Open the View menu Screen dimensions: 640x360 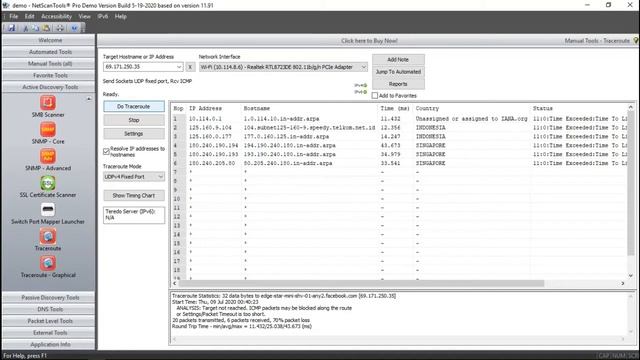point(84,16)
